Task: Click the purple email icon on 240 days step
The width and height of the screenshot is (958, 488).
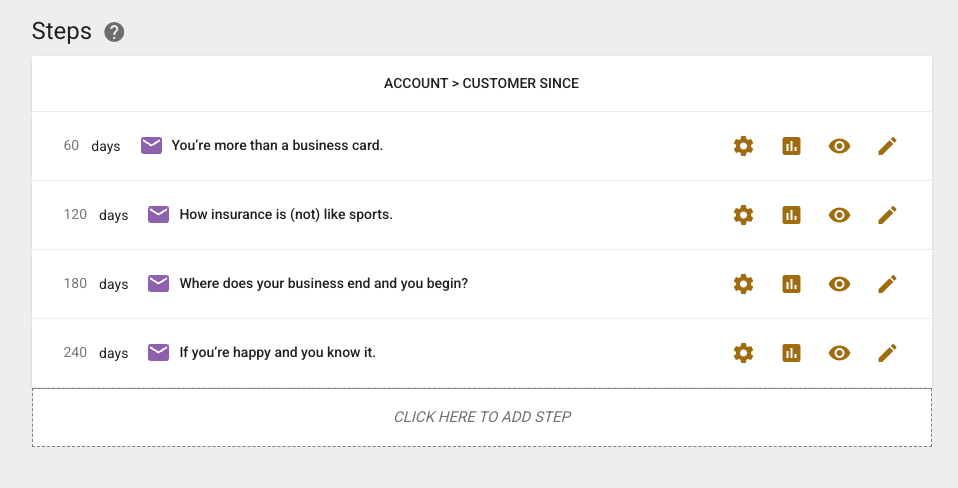Action: (158, 352)
